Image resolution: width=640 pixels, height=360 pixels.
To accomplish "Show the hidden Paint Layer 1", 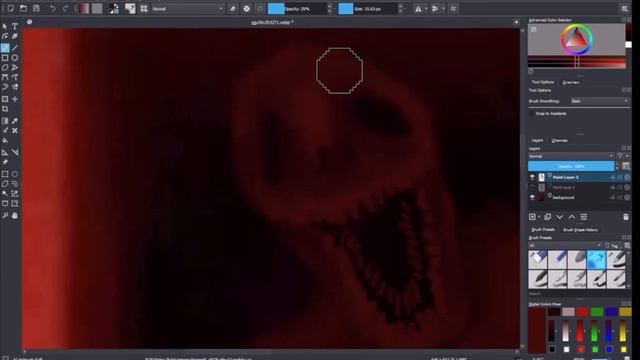I will 532,187.
